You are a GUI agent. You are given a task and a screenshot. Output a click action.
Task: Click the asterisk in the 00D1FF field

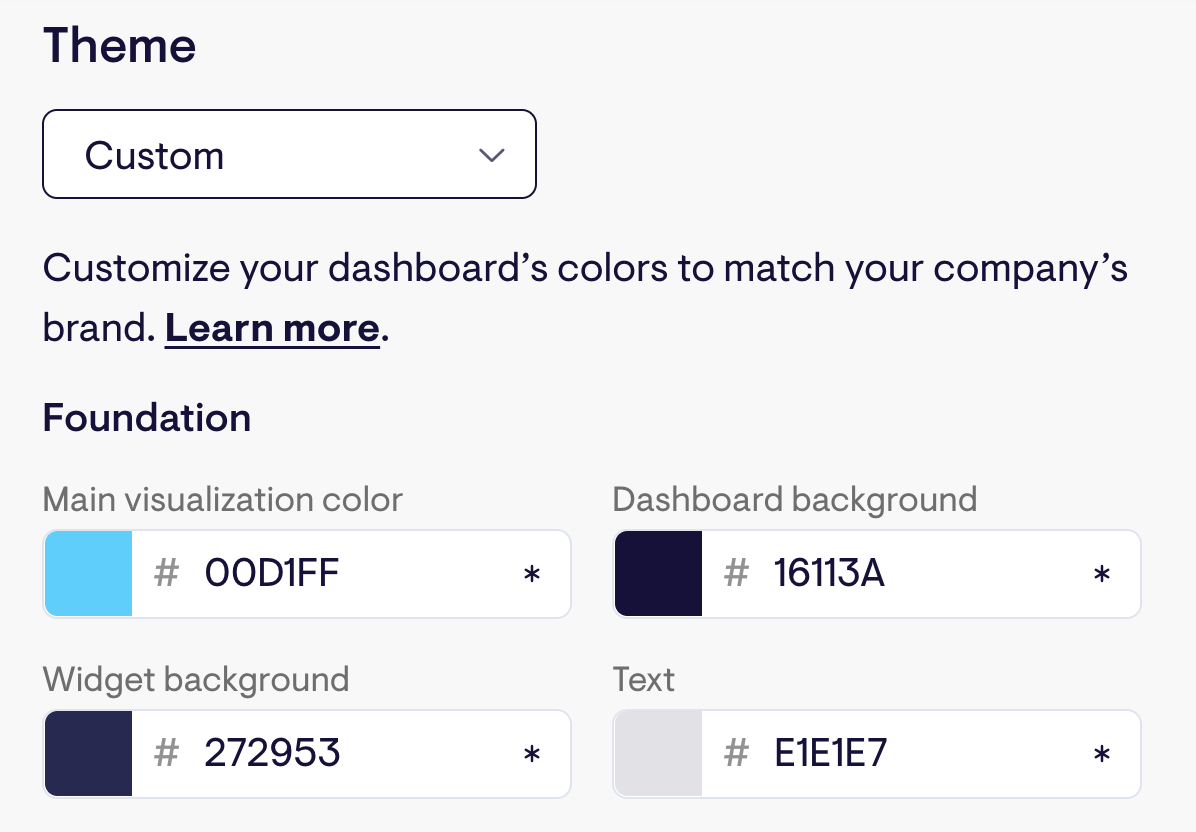[532, 573]
